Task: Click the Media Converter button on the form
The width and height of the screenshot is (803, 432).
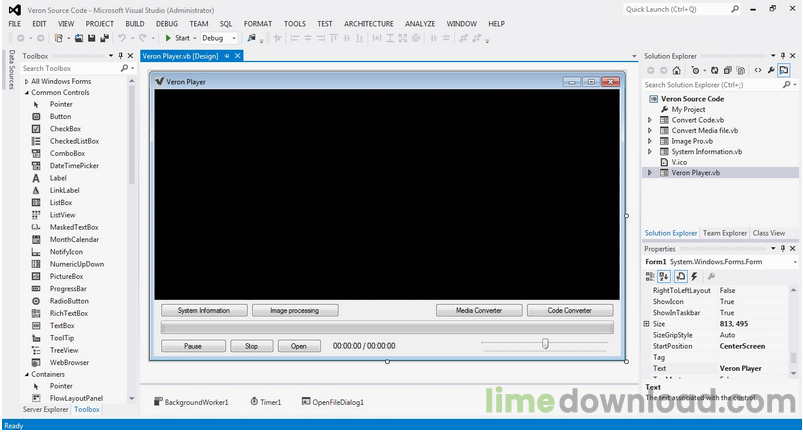Action: click(x=479, y=310)
